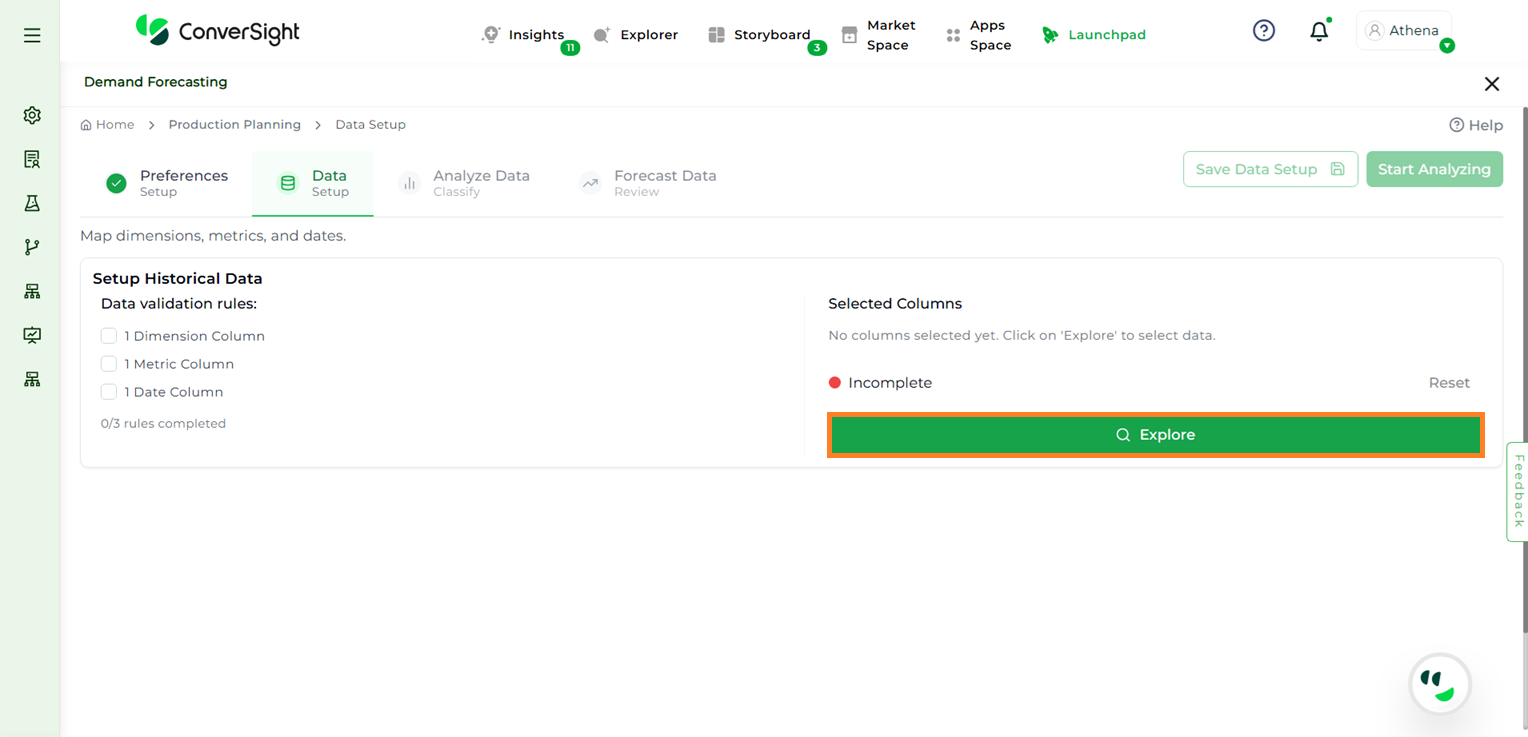Enable the 1 Date Column checkbox
Screen dimensions: 1528x737
click(x=109, y=392)
